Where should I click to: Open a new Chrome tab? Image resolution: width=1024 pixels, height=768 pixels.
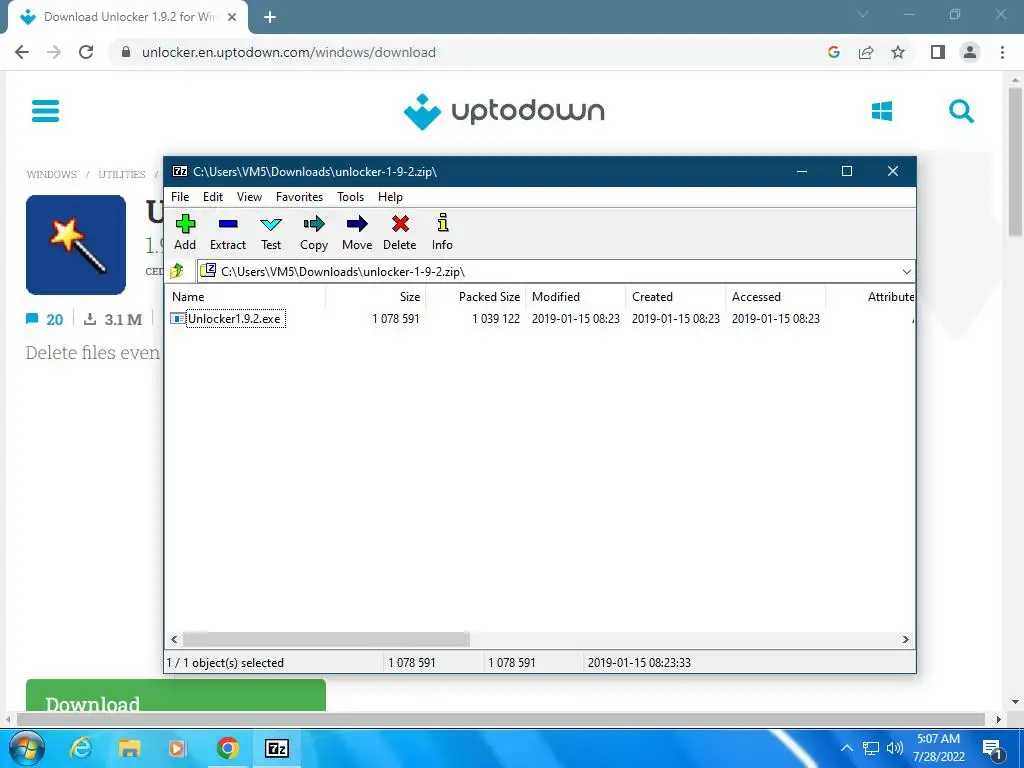click(270, 17)
